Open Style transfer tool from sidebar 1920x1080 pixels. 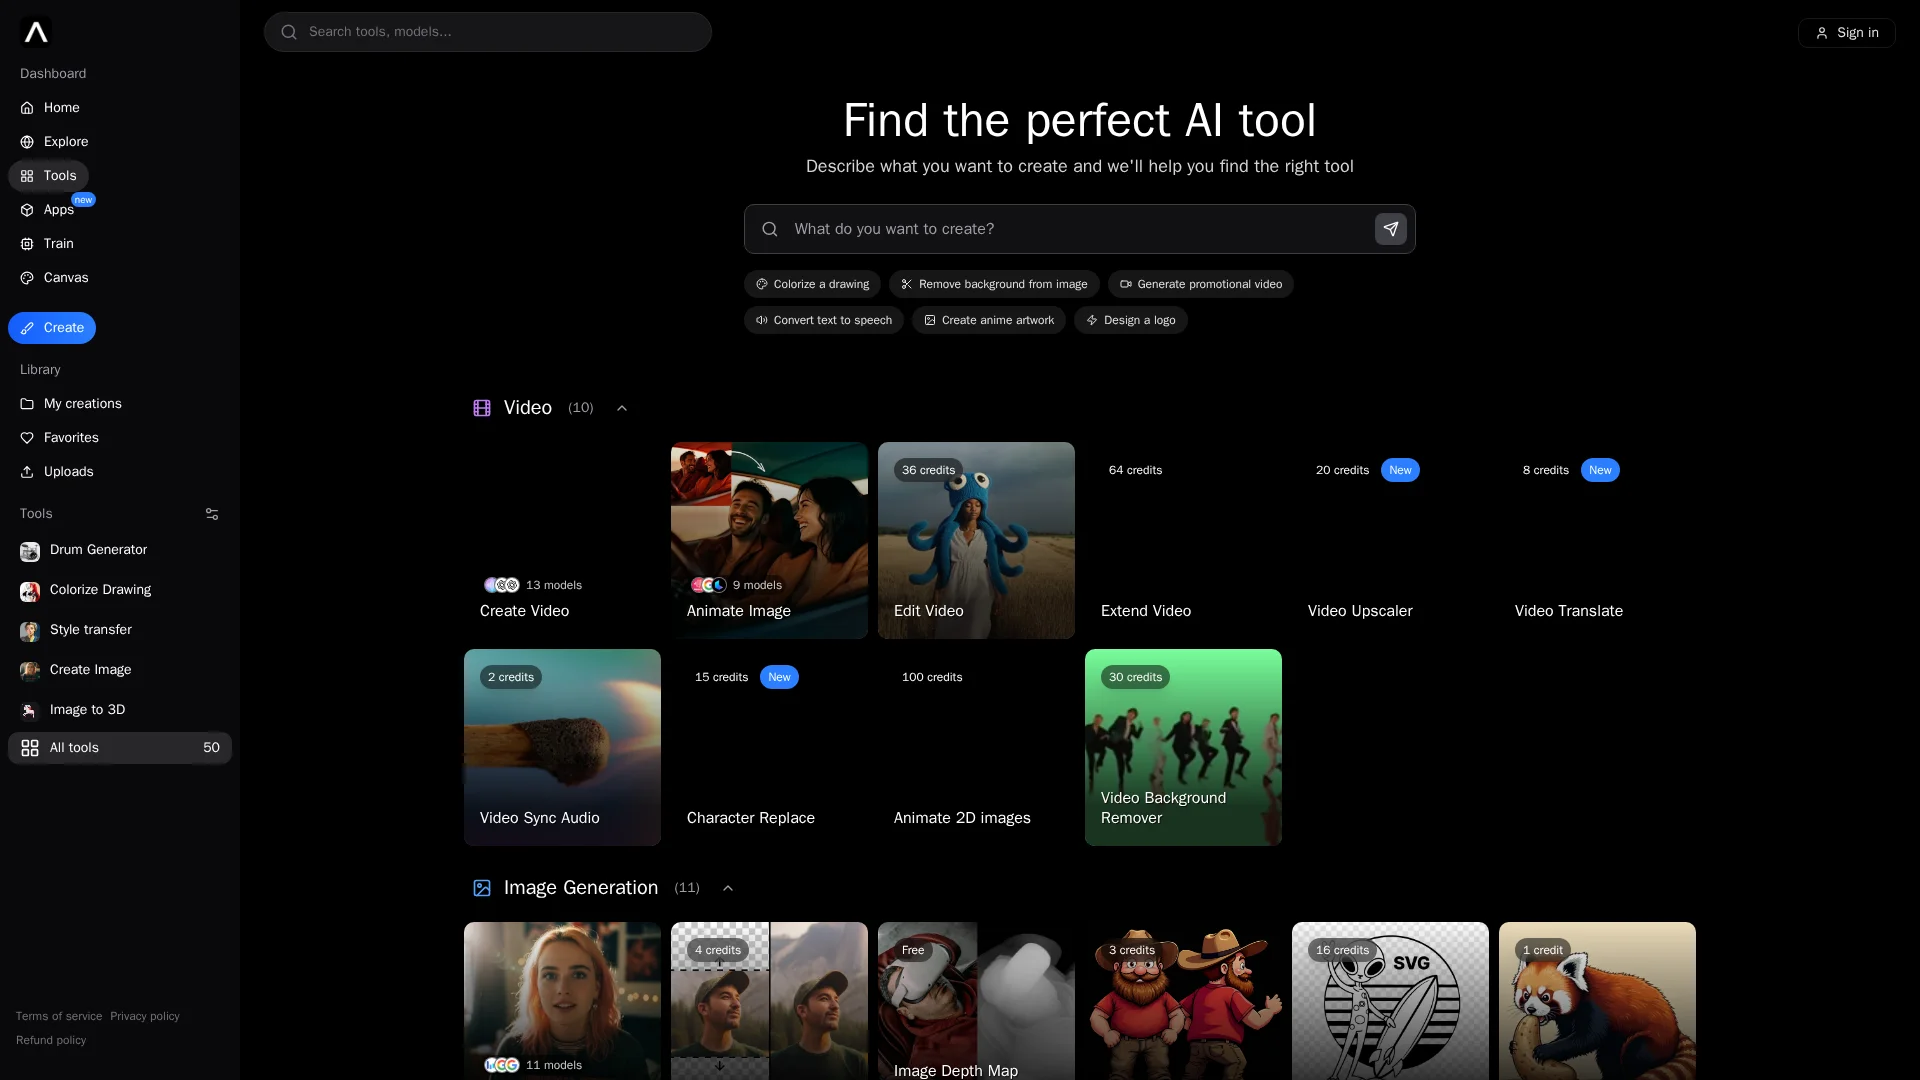(x=90, y=630)
